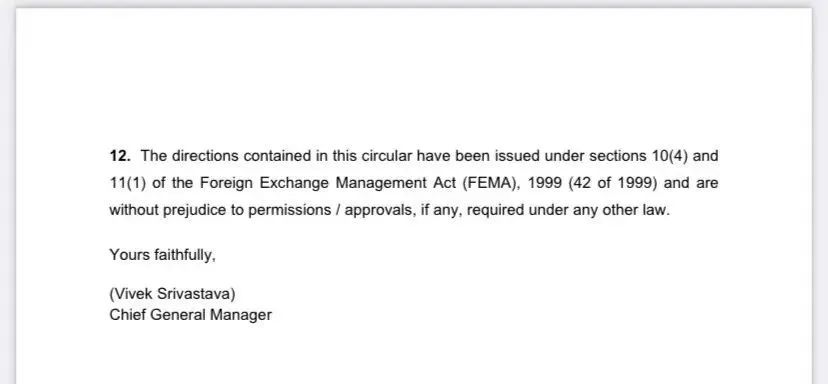828x384 pixels.
Task: Click the signatory name "(Vivek Srivastava)"
Action: 172,294
